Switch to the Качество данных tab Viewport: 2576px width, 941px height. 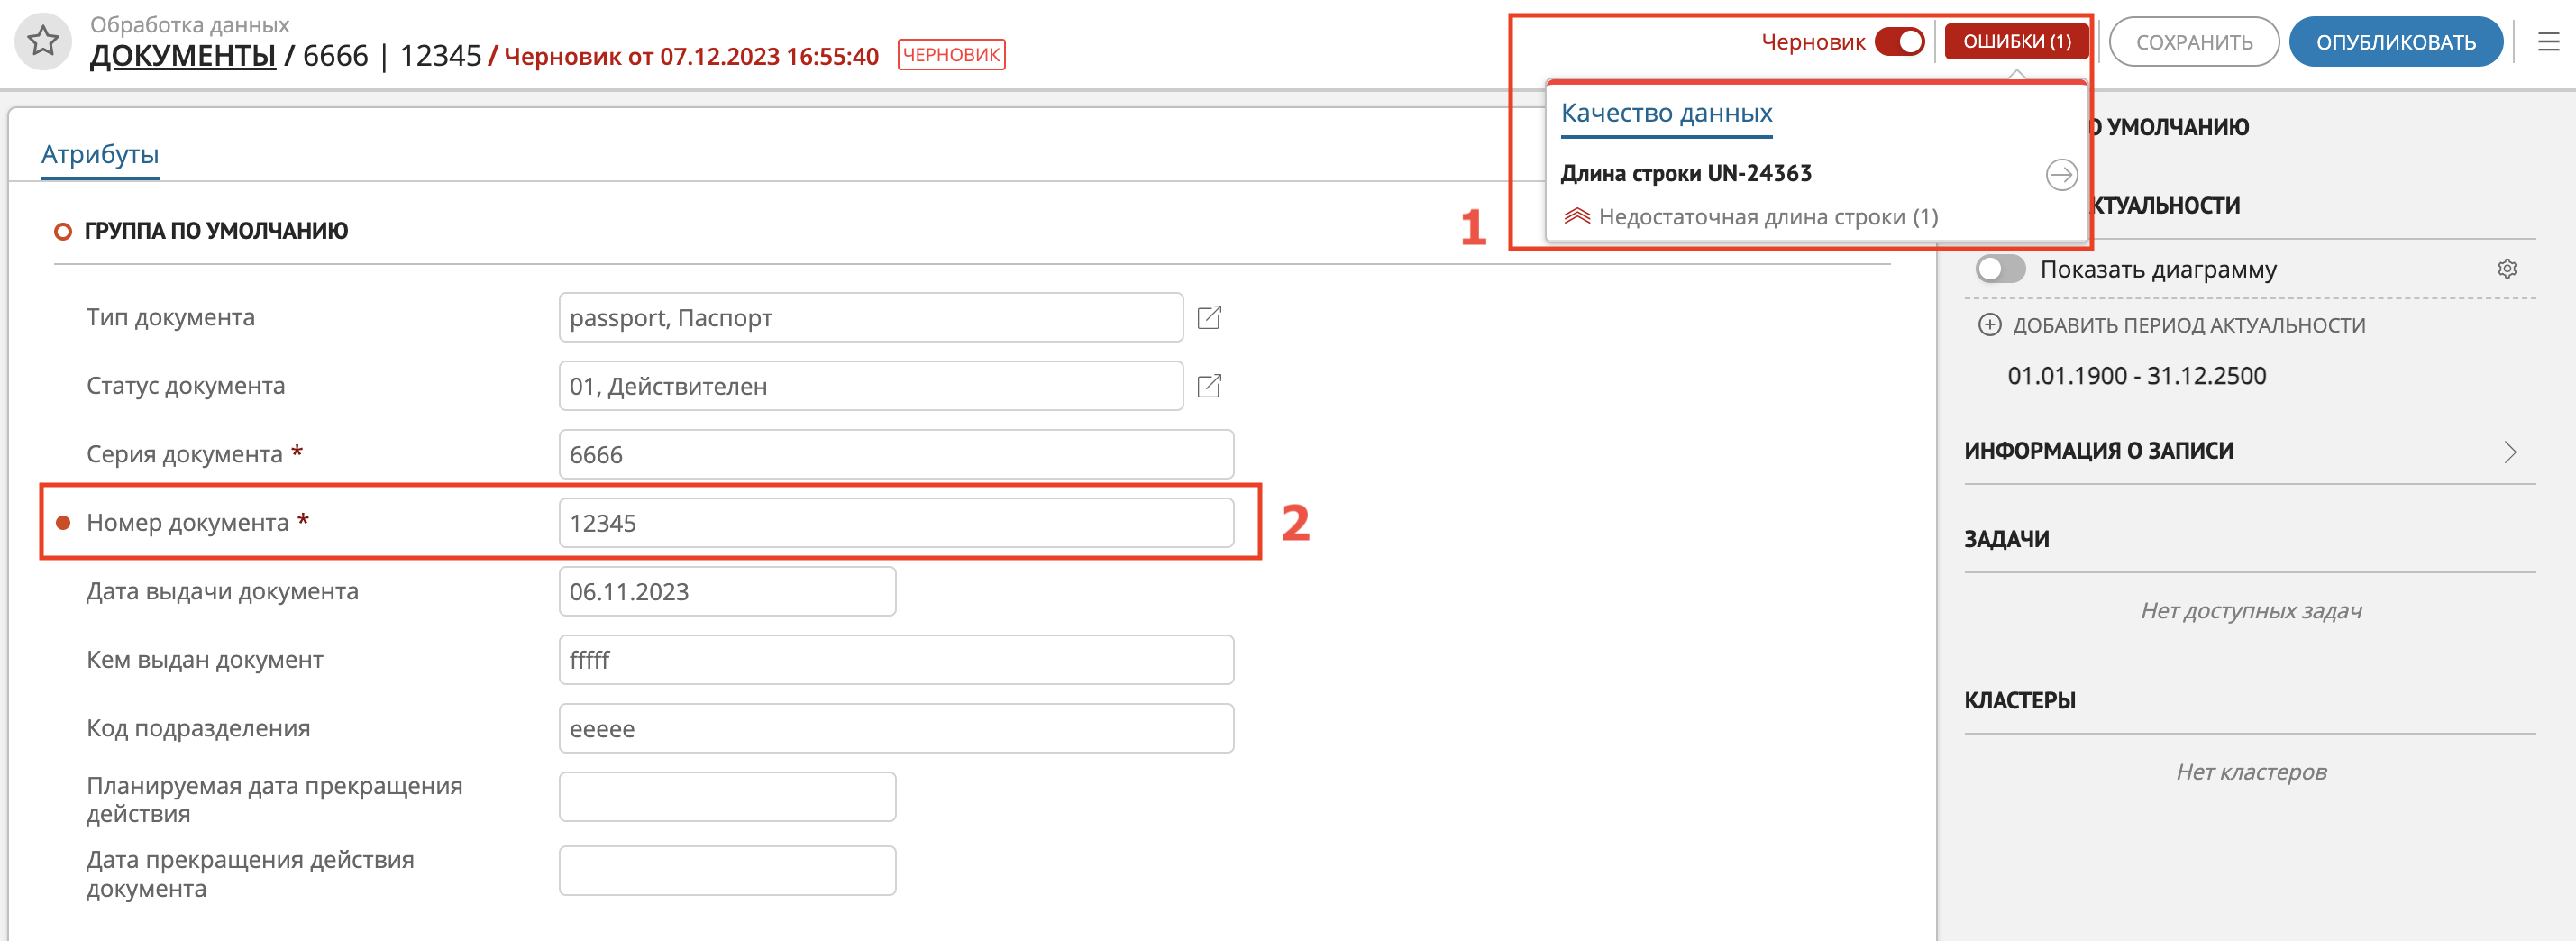click(1666, 114)
